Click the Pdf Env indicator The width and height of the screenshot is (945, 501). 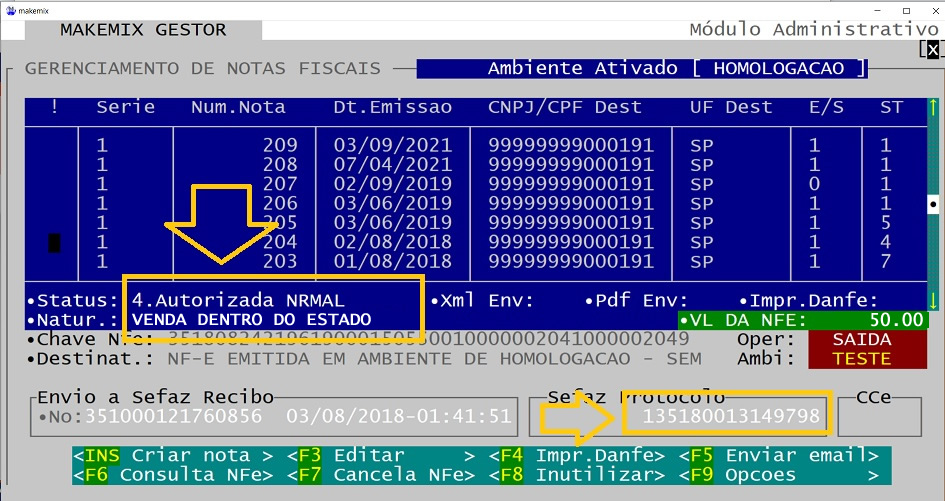point(636,300)
